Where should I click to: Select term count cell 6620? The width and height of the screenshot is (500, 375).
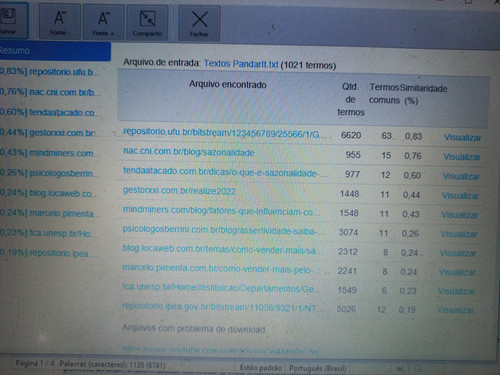point(351,135)
